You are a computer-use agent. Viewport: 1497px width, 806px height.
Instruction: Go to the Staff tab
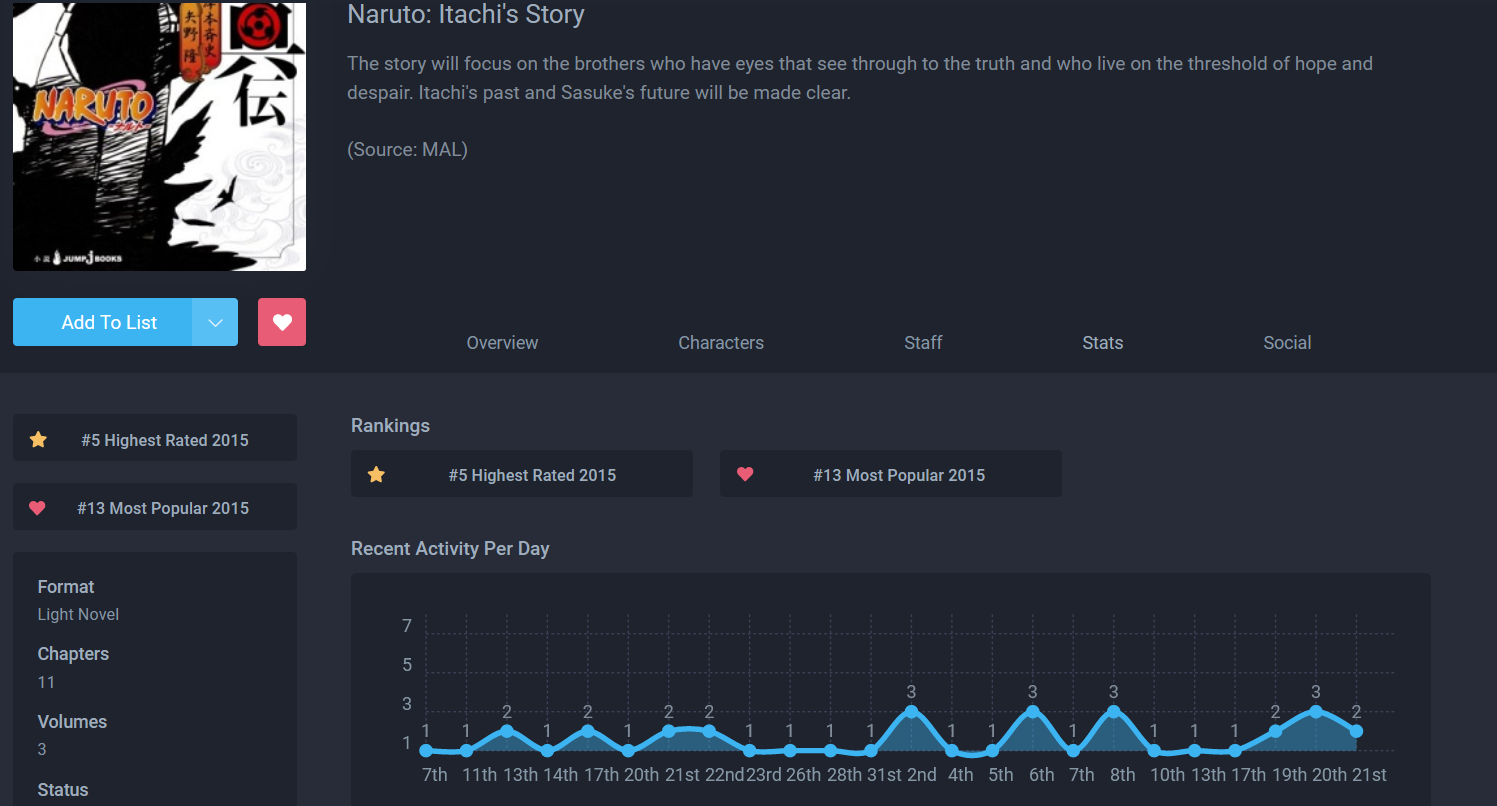(923, 343)
